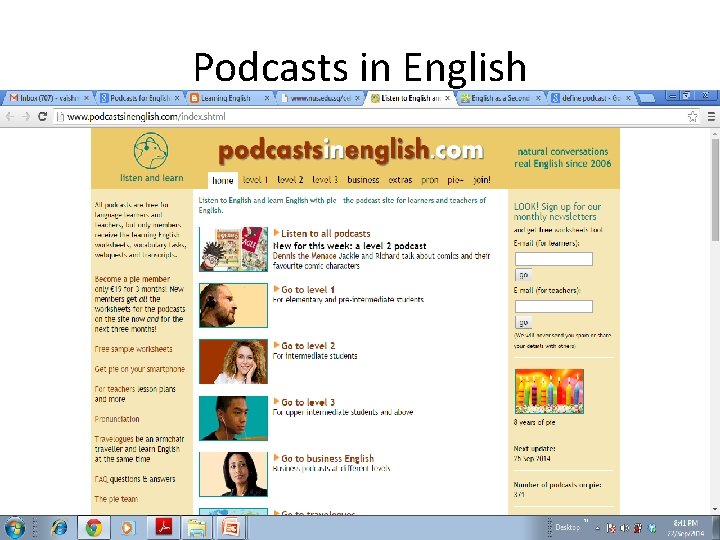Screen dimensions: 720x540
Task: Open the Windows Start button
Action: coord(15,528)
